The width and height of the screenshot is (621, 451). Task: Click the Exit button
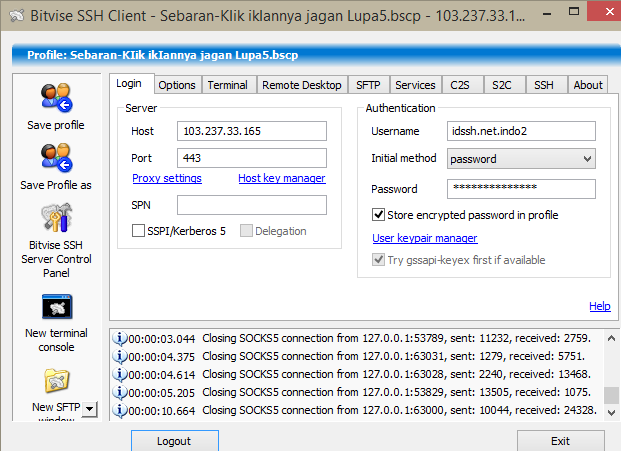(560, 441)
